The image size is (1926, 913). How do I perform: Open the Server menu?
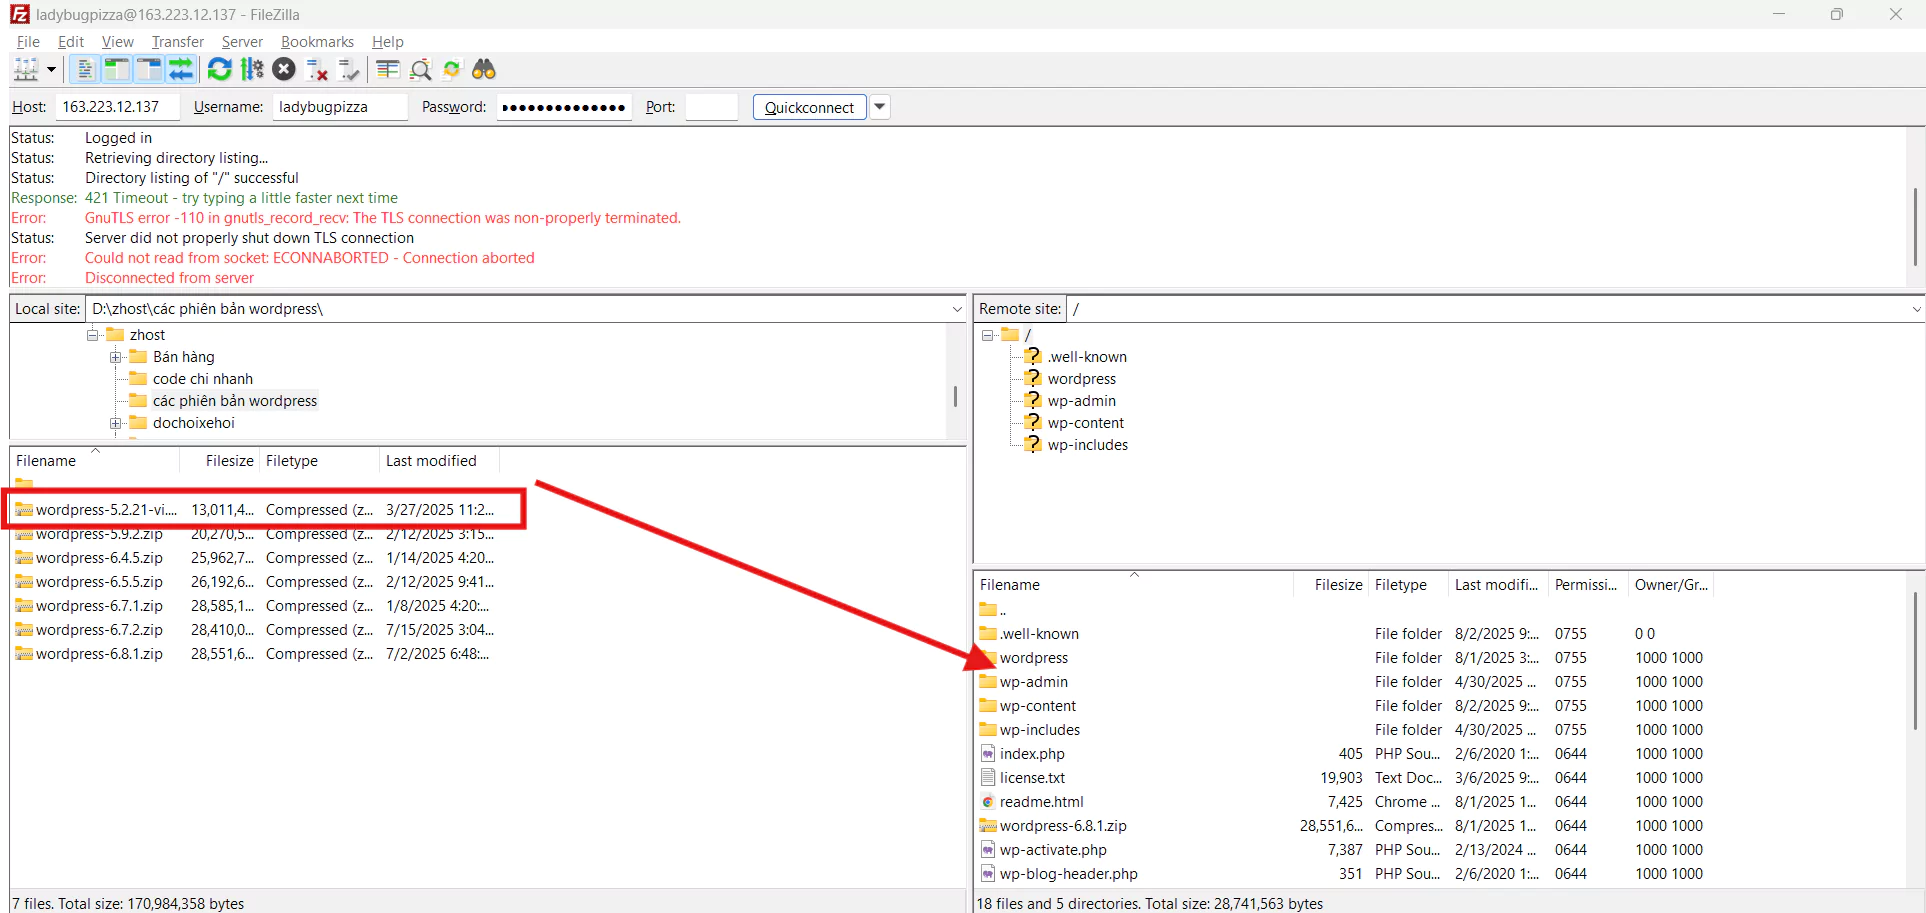(242, 41)
